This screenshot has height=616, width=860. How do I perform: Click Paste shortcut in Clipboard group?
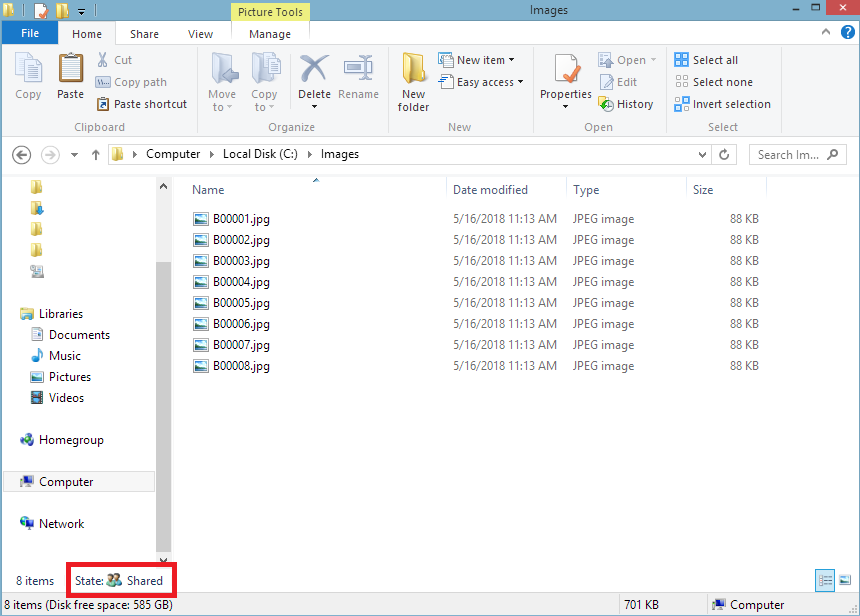(x=141, y=104)
